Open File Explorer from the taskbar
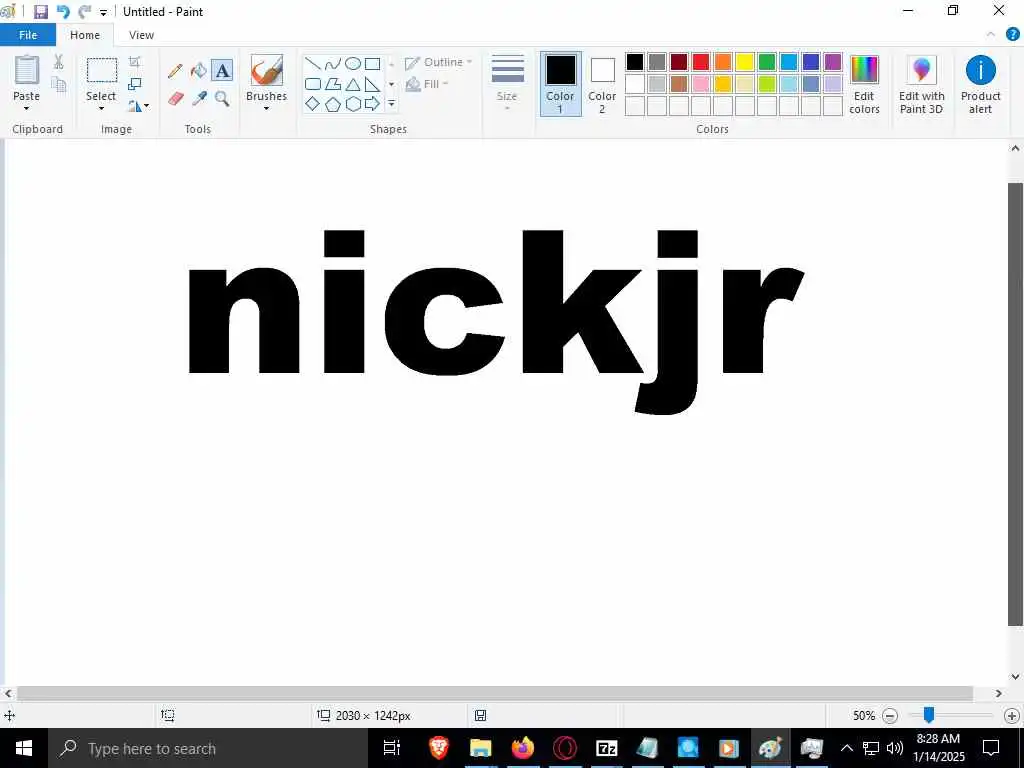Image resolution: width=1024 pixels, height=768 pixels. pyautogui.click(x=481, y=748)
